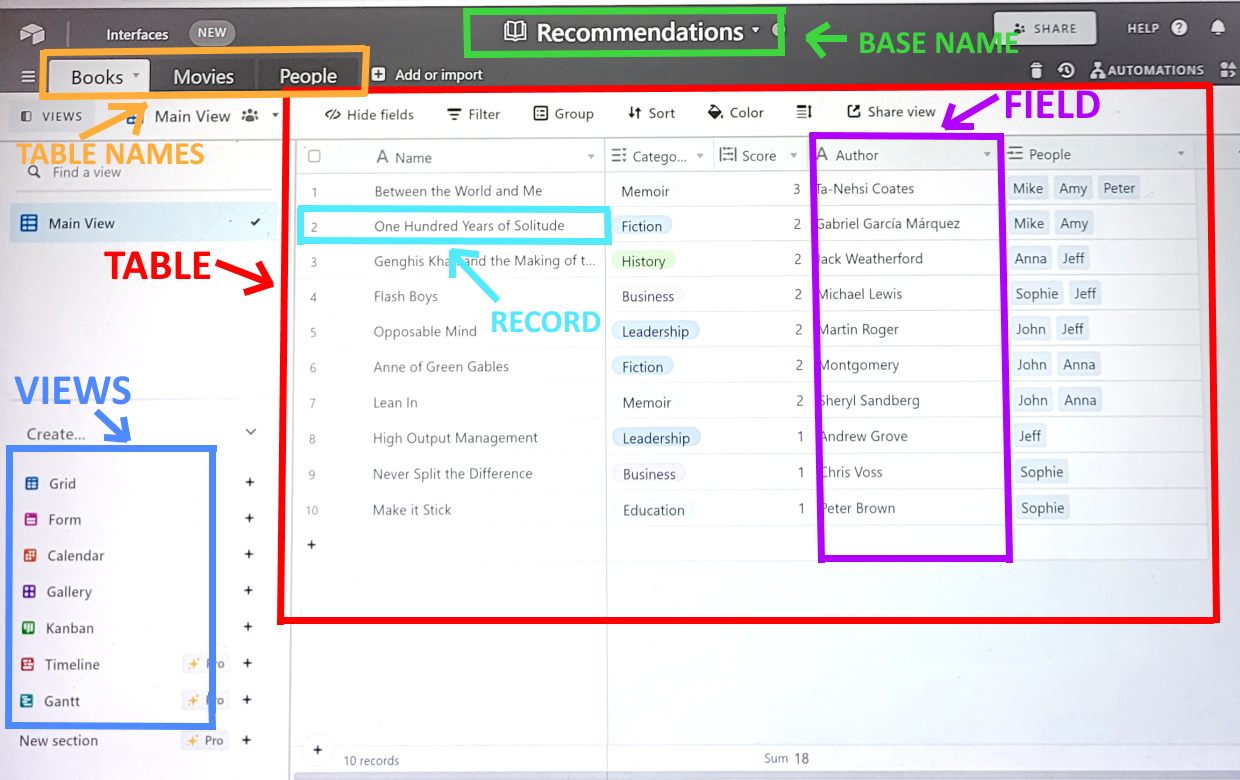Viewport: 1240px width, 780px height.
Task: Hide fields using the Hide fields icon
Action: click(368, 114)
